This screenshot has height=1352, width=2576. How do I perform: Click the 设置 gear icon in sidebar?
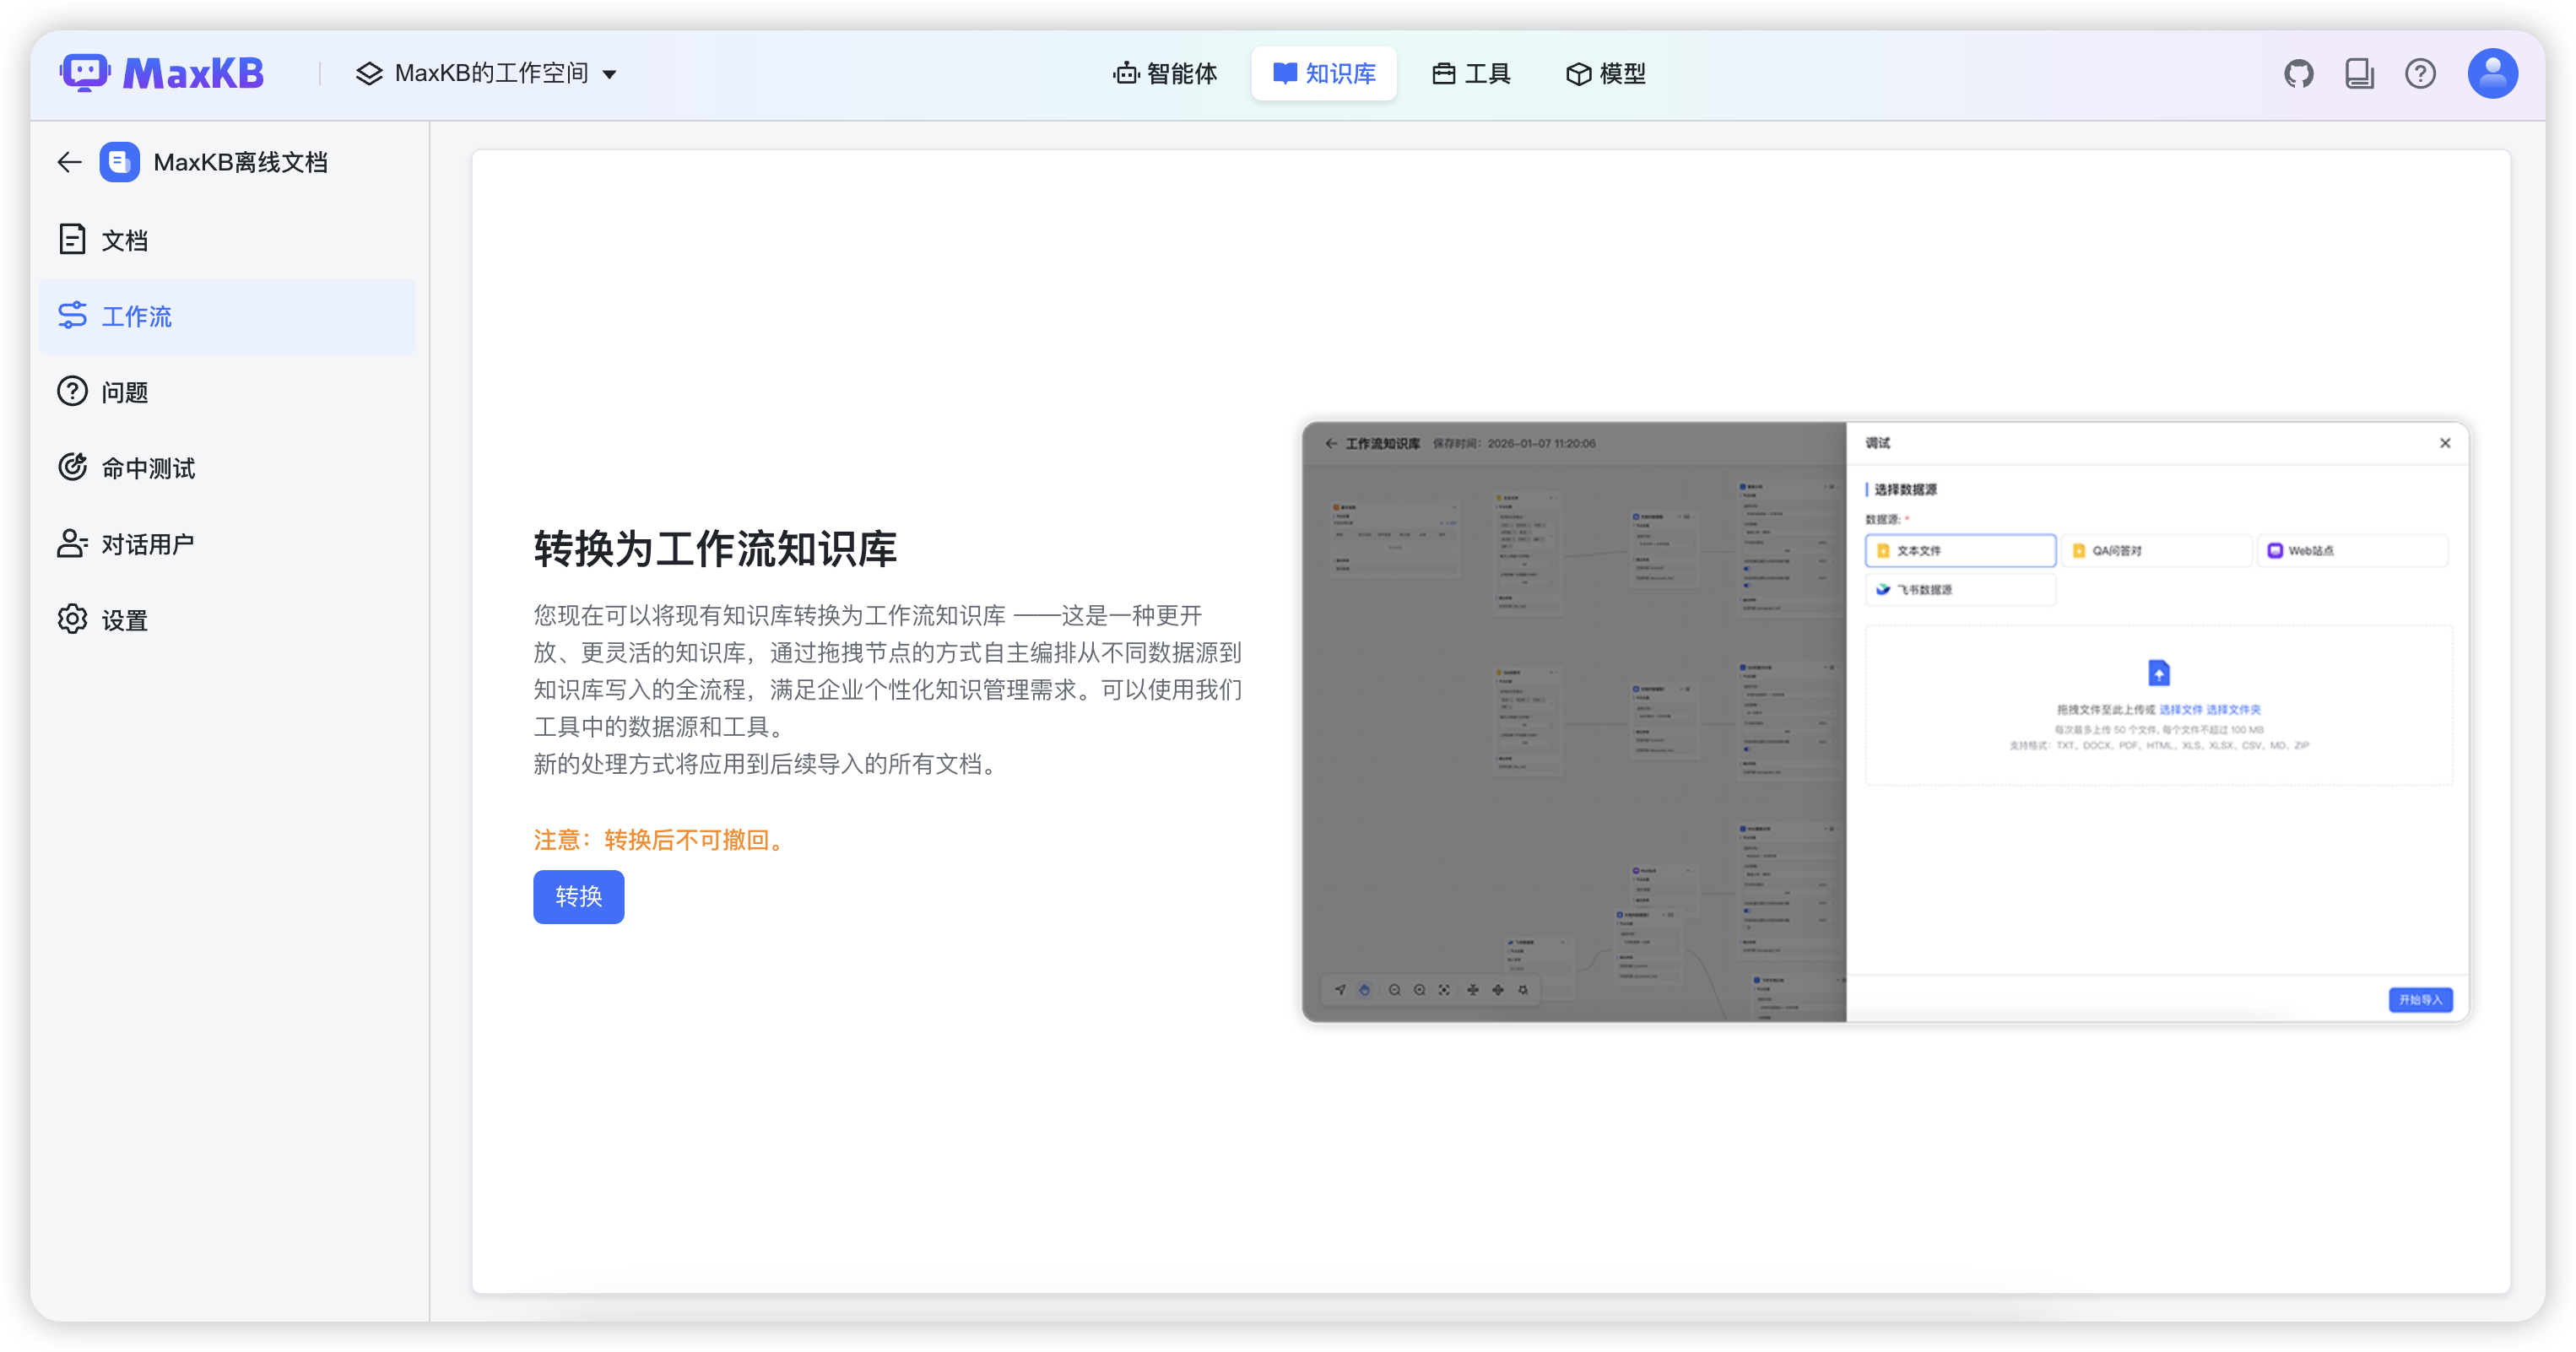point(72,619)
